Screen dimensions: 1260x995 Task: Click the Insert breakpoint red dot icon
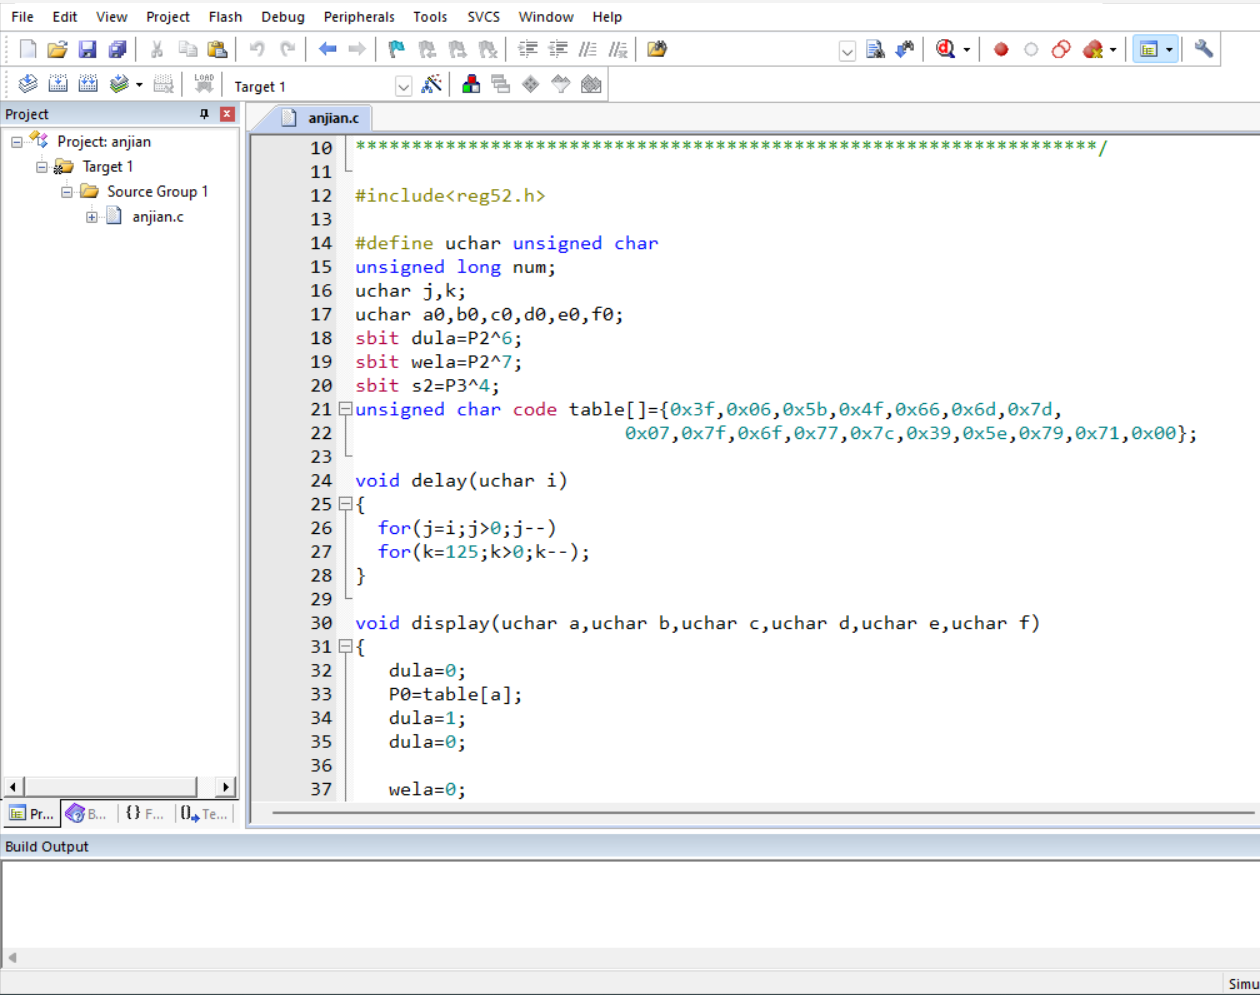(1000, 49)
